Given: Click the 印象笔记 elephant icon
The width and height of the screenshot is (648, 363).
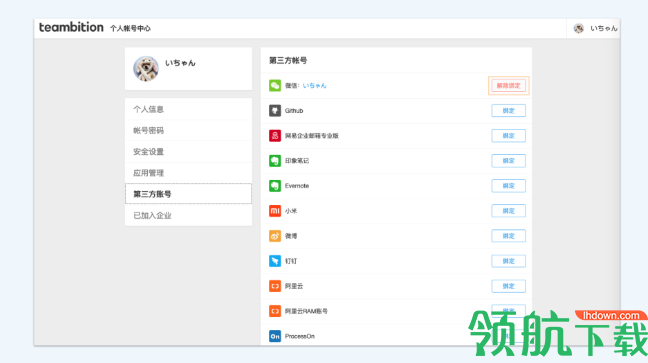Looking at the screenshot, I should pyautogui.click(x=275, y=161).
